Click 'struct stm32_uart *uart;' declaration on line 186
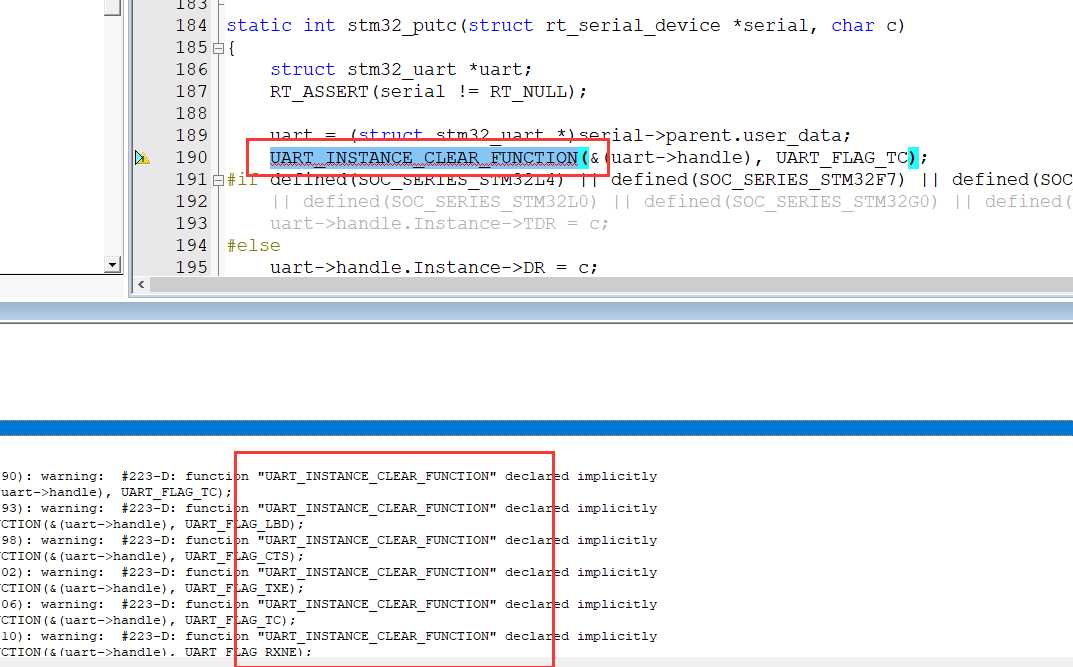This screenshot has height=667, width=1073. [x=401, y=70]
